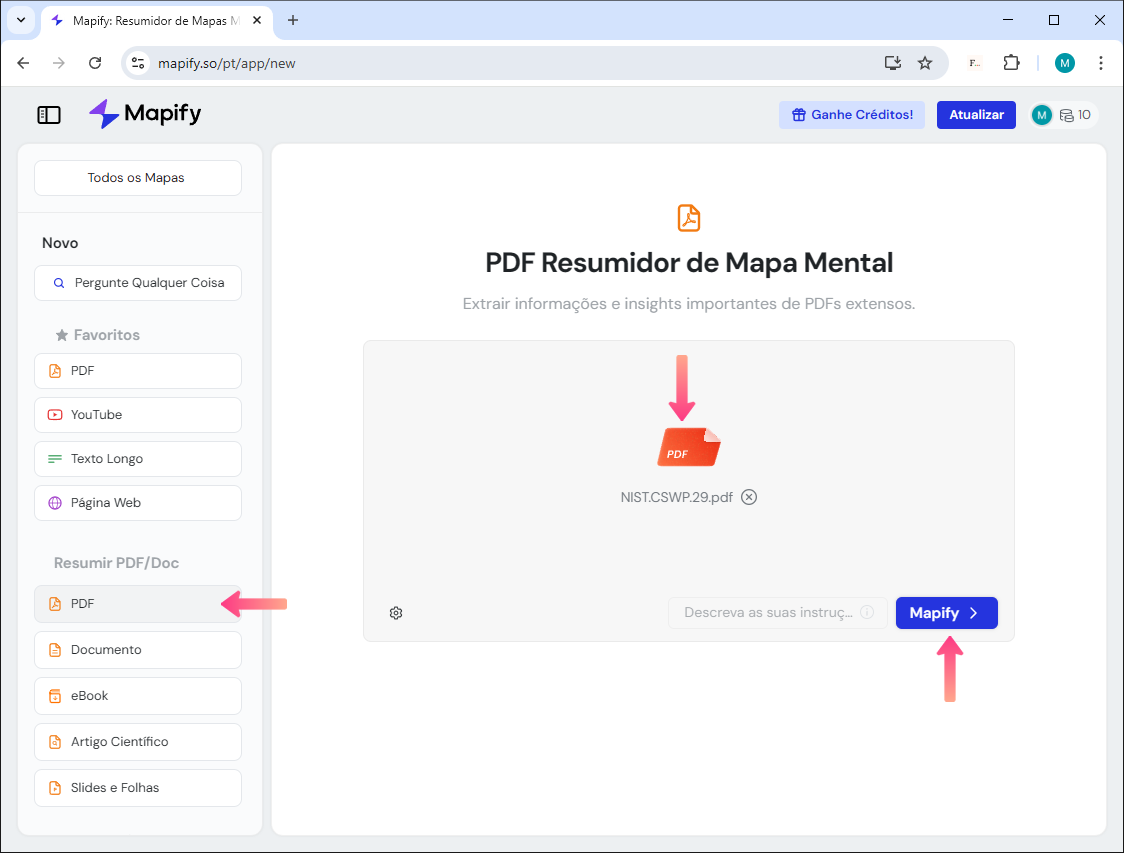Image resolution: width=1124 pixels, height=853 pixels.
Task: Click the Novo heading in the sidebar
Action: tap(60, 243)
